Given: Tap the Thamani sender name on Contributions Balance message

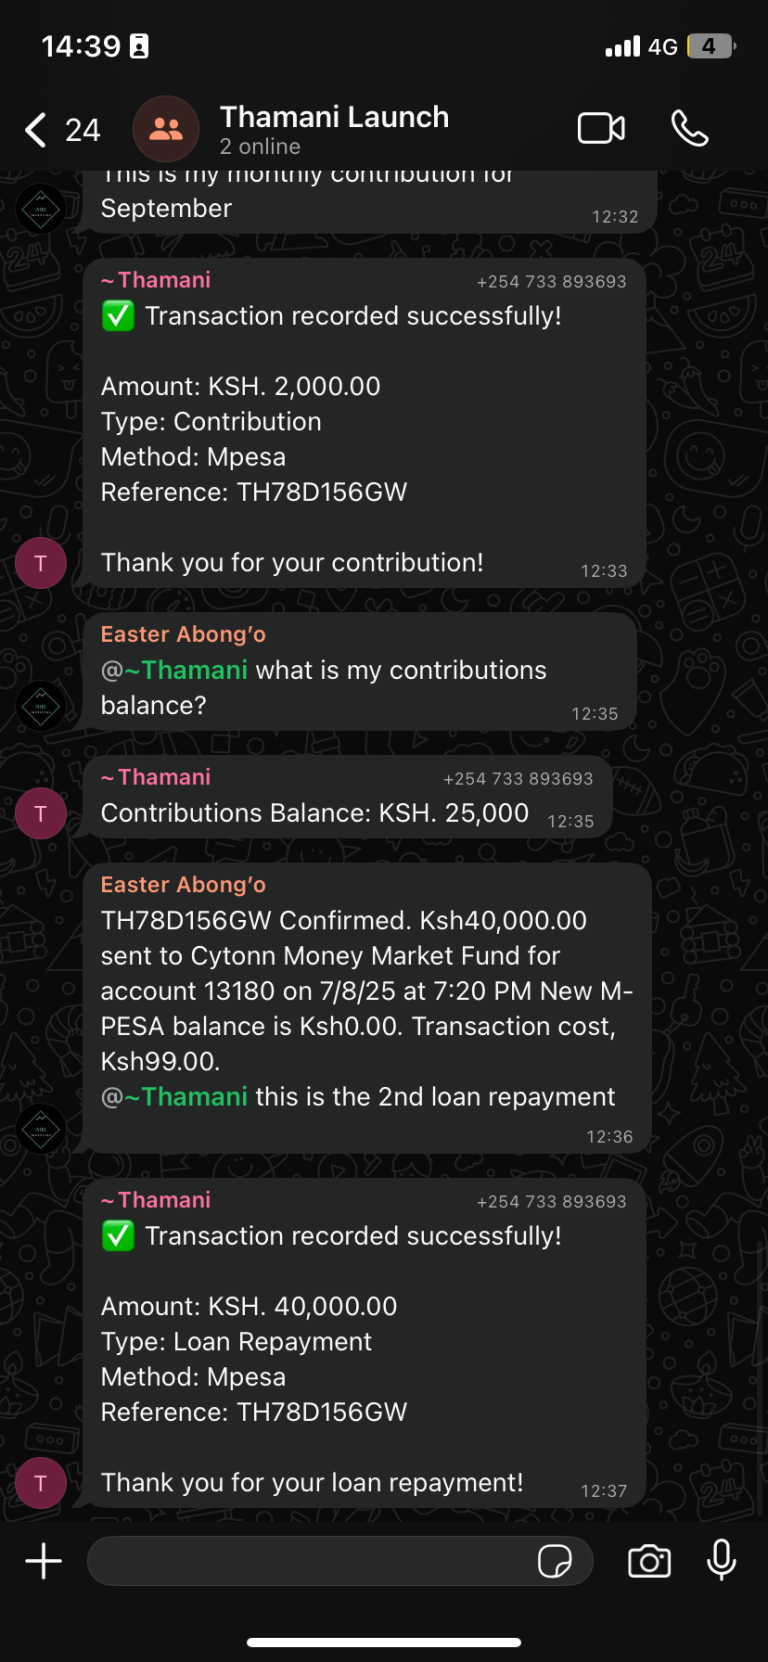Looking at the screenshot, I should click(x=164, y=777).
